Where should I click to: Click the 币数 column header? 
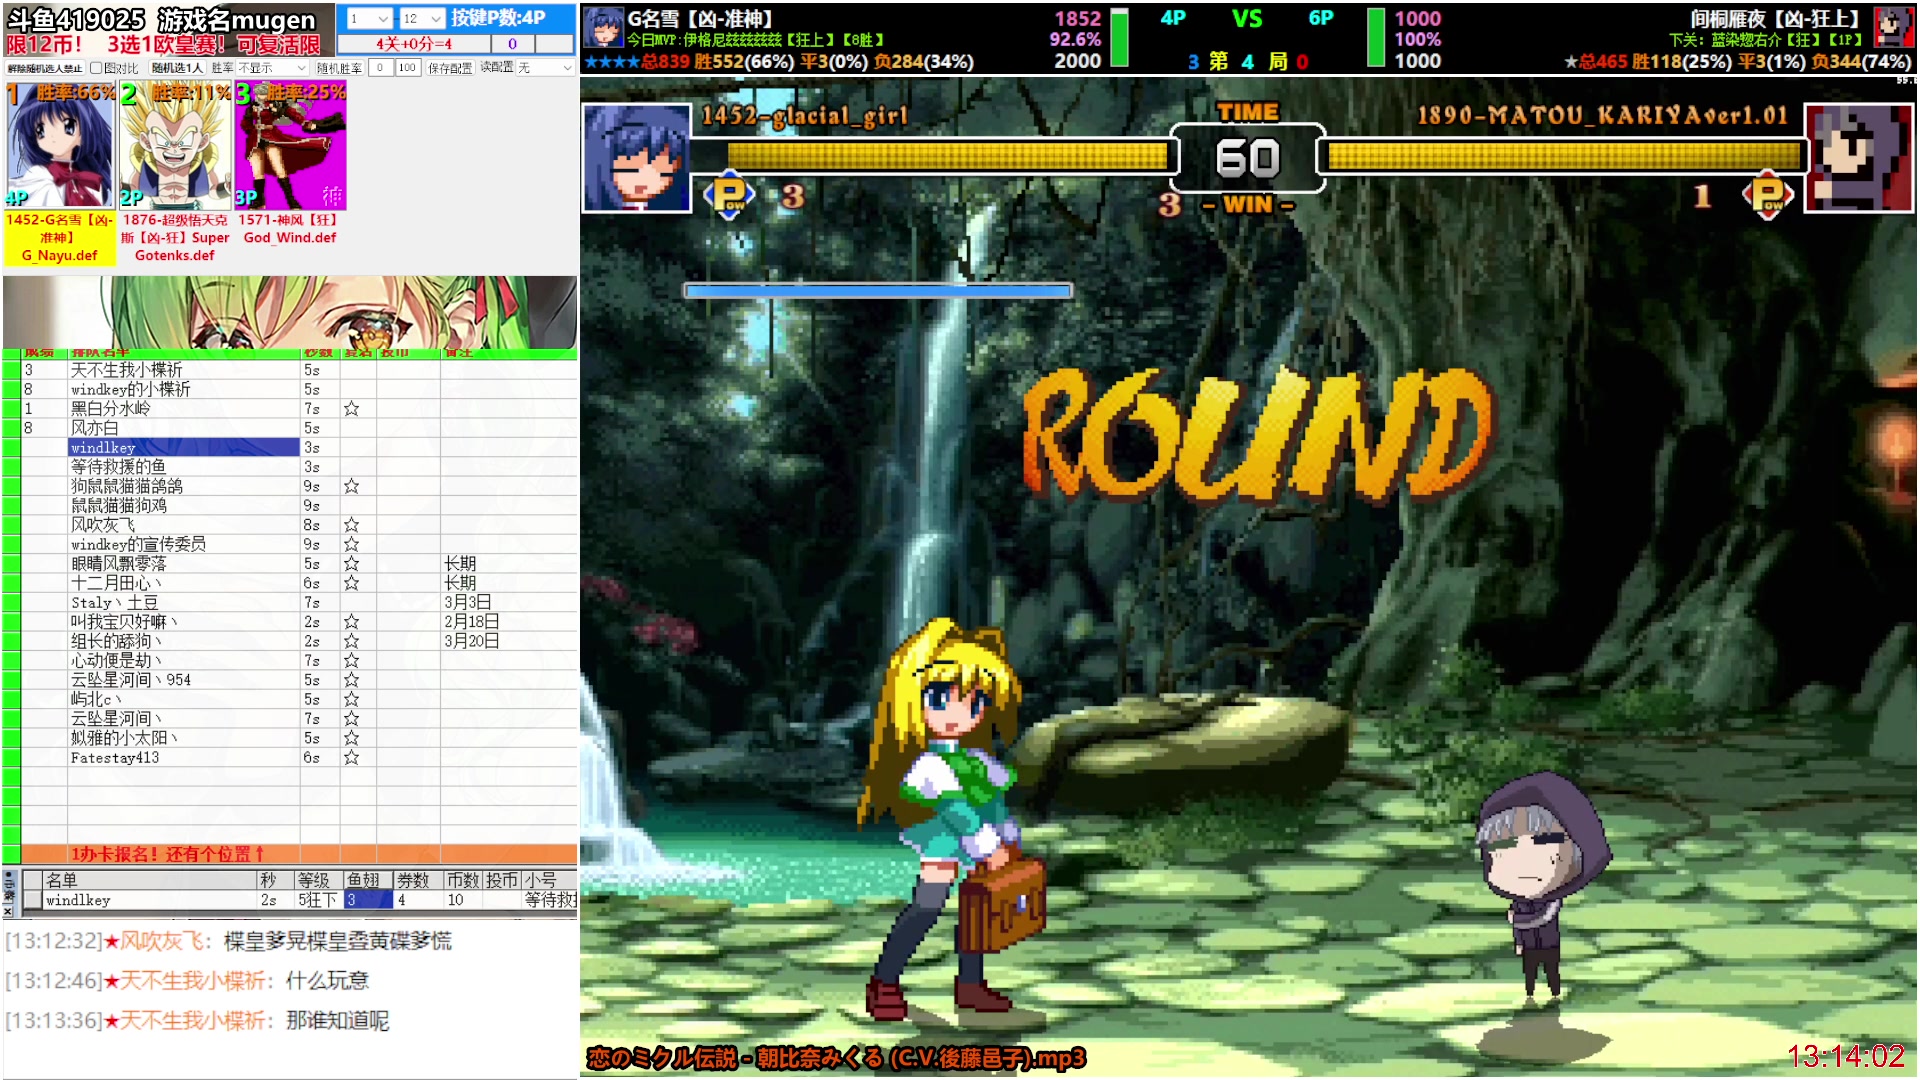pos(463,881)
